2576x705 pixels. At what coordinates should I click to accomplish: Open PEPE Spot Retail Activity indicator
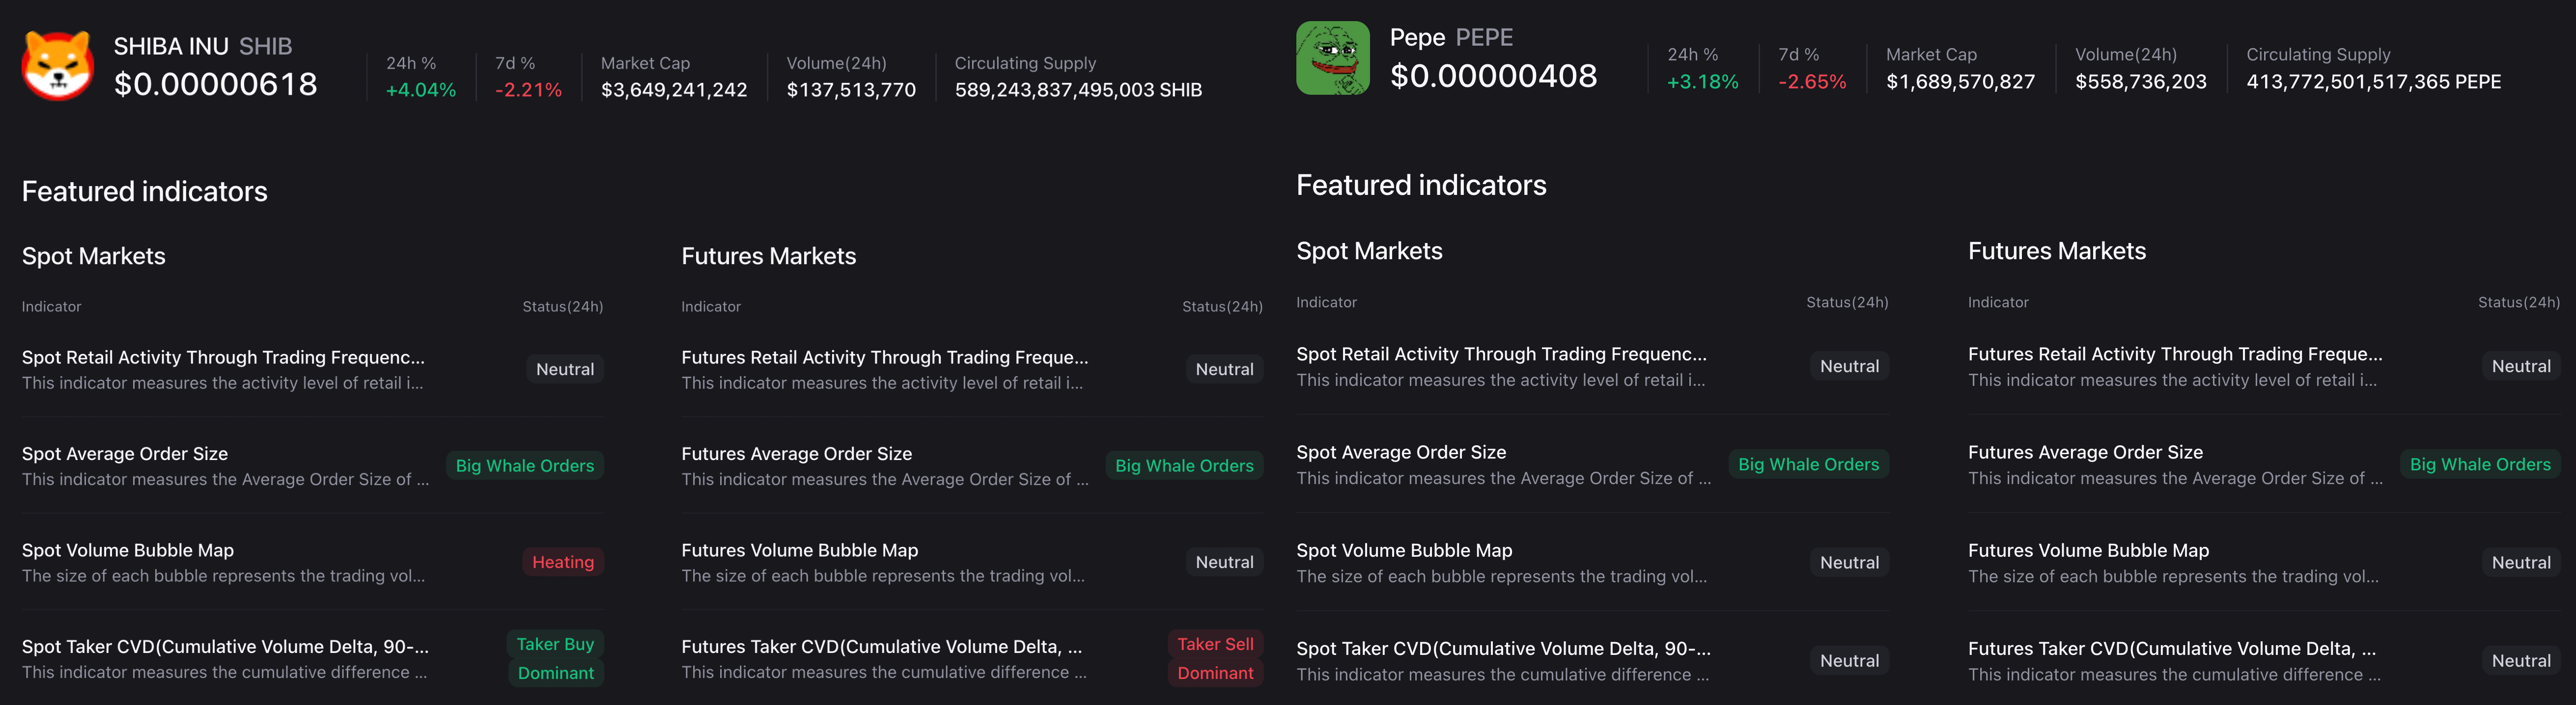click(x=1500, y=354)
